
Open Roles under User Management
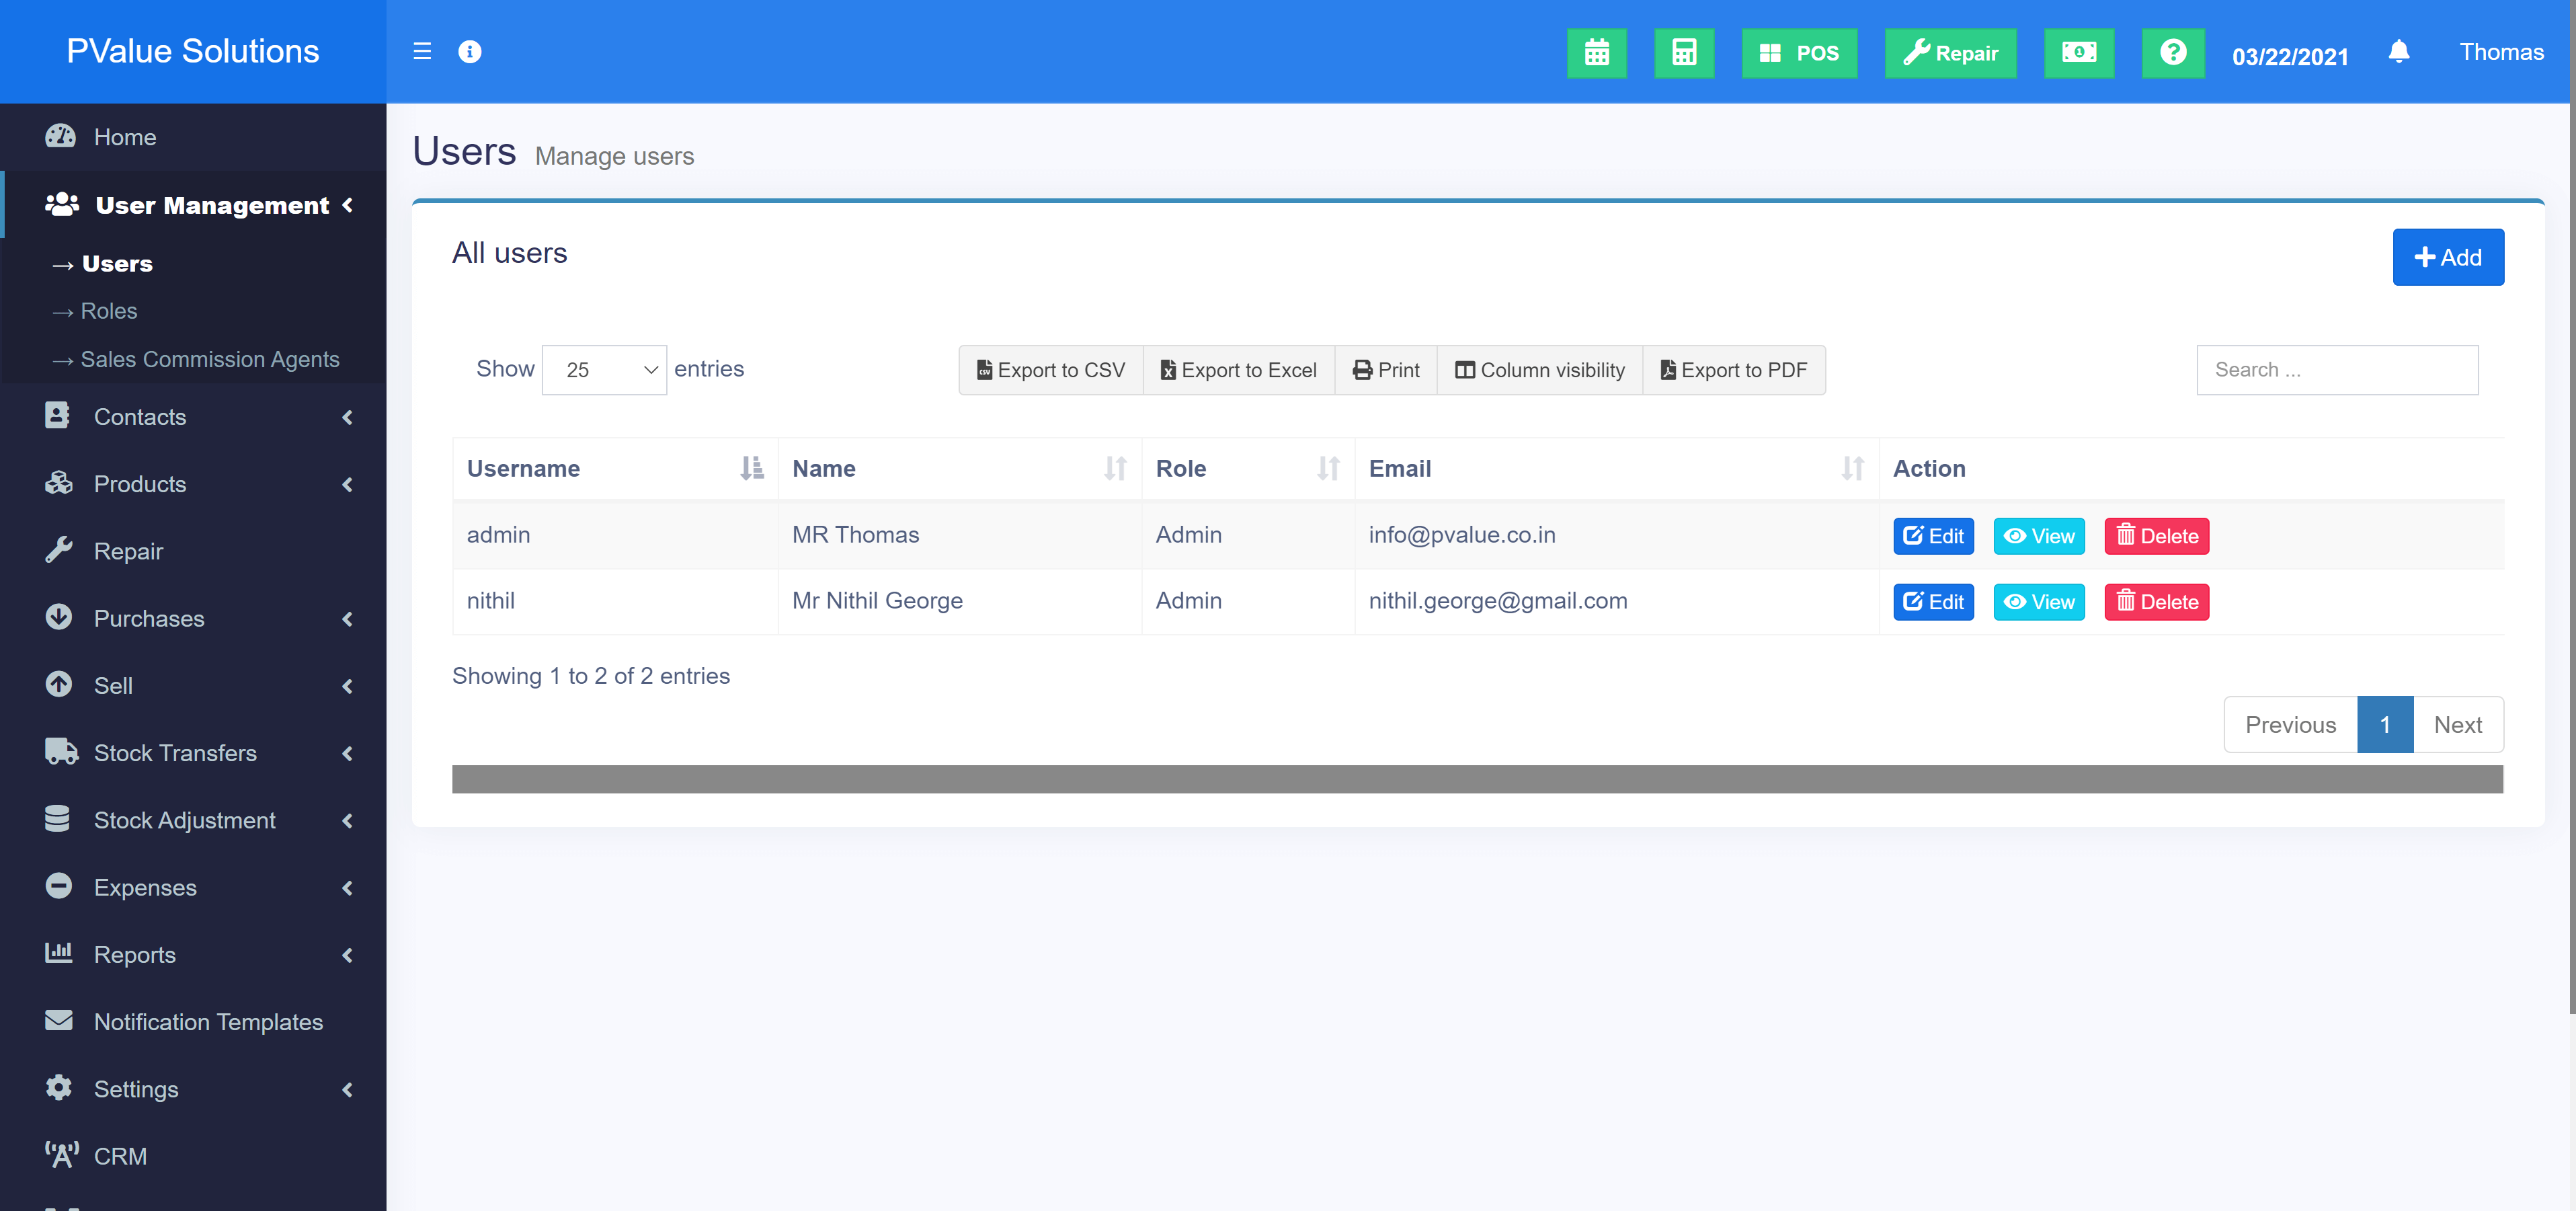click(108, 311)
